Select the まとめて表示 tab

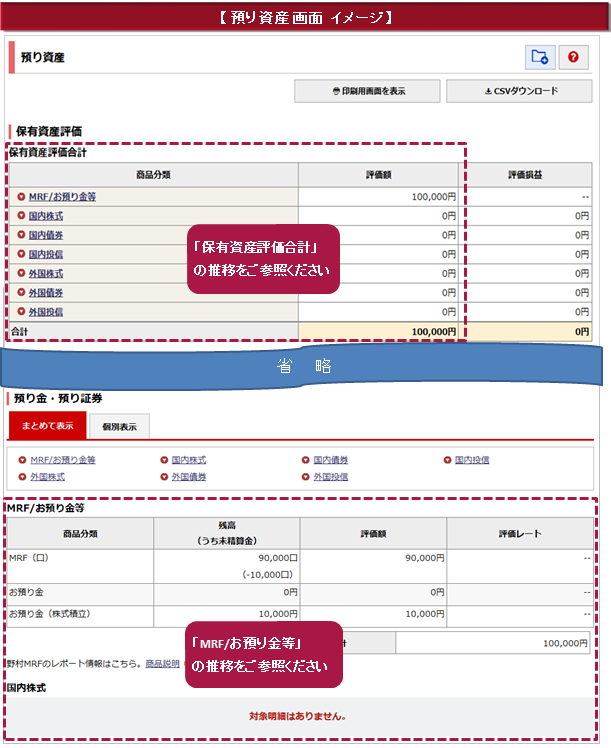click(x=48, y=426)
